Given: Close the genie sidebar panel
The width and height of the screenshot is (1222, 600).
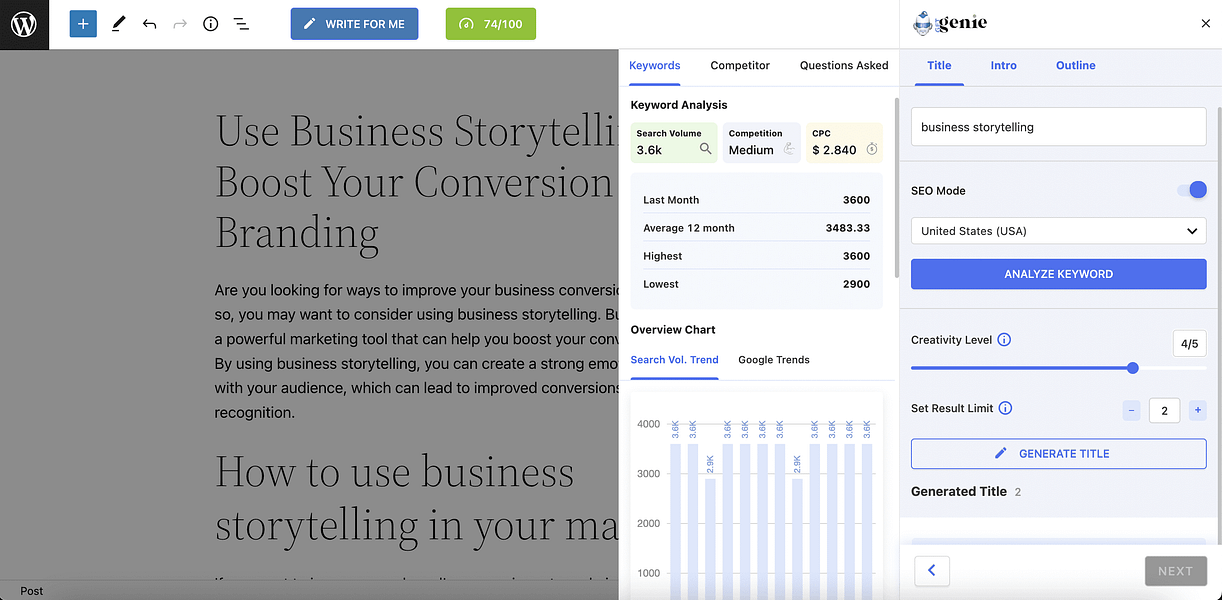Looking at the screenshot, I should [x=1205, y=23].
